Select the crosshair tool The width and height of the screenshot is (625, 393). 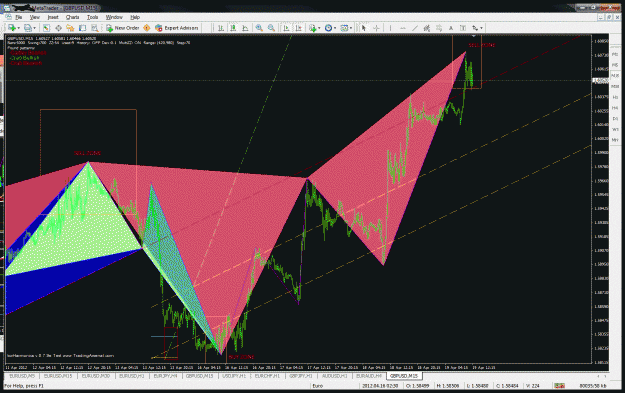click(x=376, y=28)
